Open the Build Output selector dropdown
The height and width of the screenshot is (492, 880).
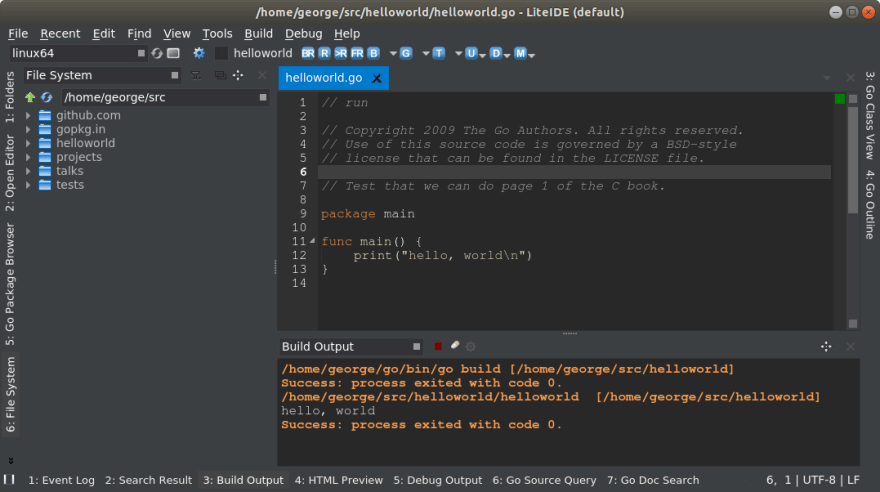click(416, 347)
